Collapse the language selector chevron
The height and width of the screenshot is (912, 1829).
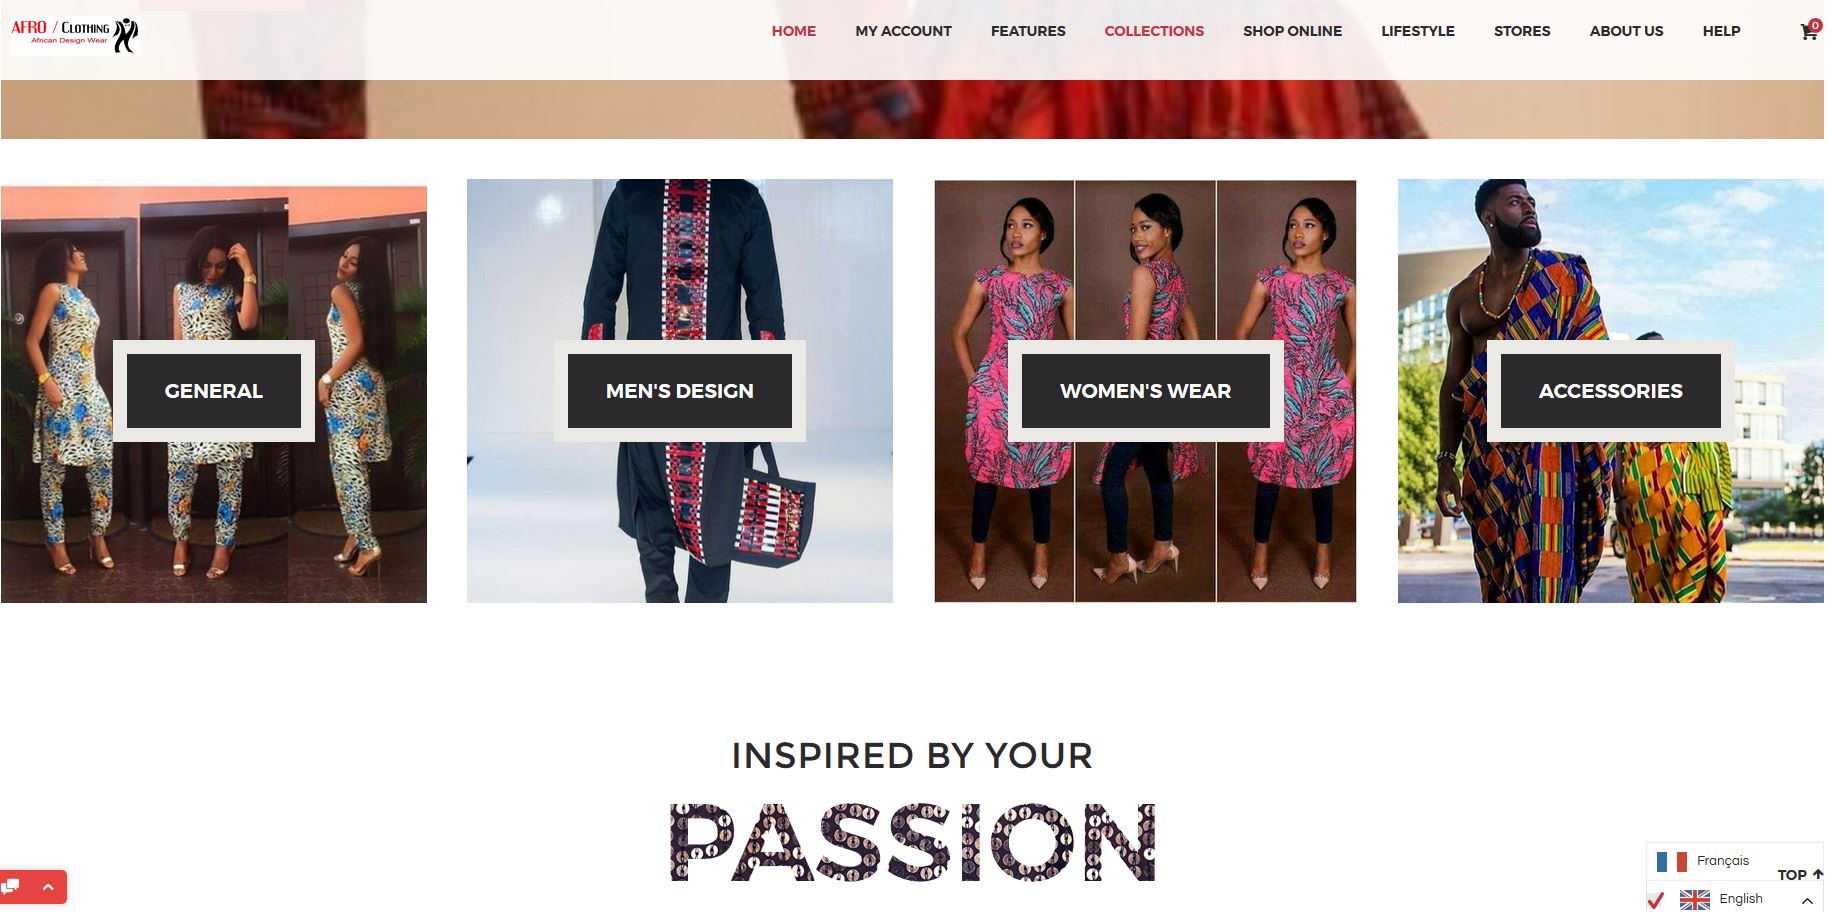pos(1807,901)
